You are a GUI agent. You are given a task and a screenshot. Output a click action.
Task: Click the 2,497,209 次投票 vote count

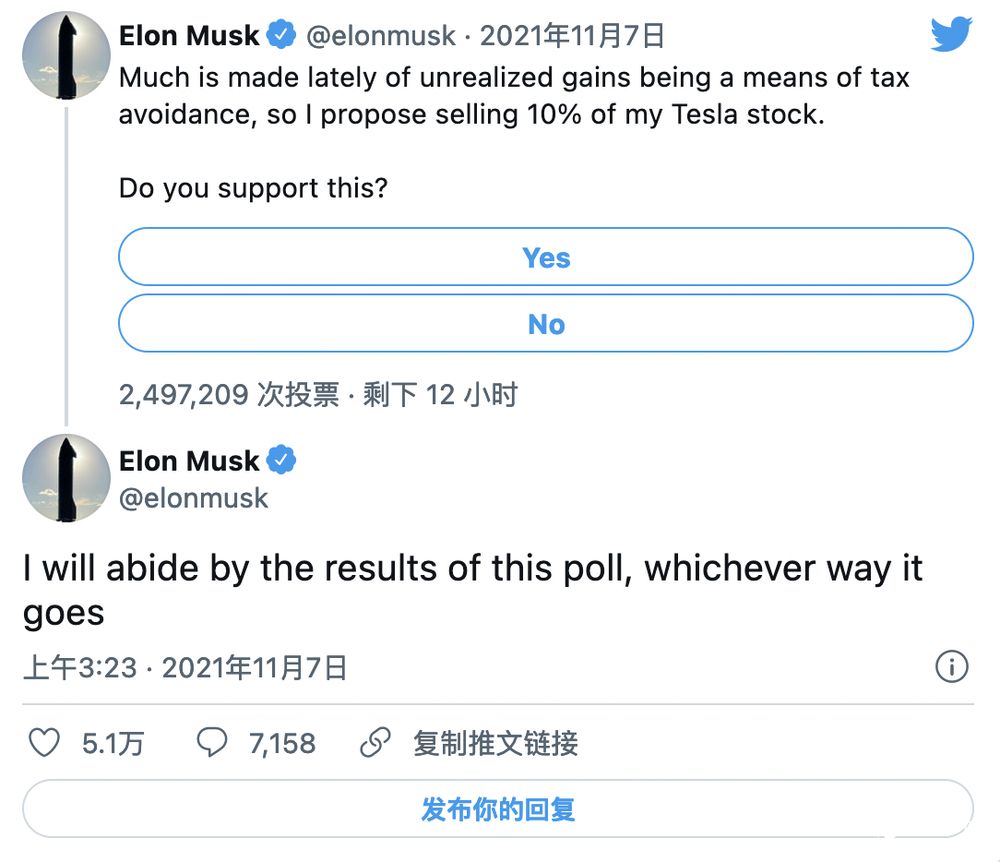tap(230, 395)
